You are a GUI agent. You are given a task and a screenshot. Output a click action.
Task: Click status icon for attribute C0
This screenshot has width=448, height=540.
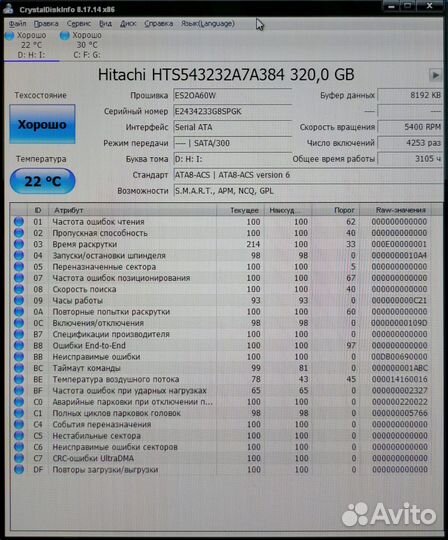pos(19,402)
